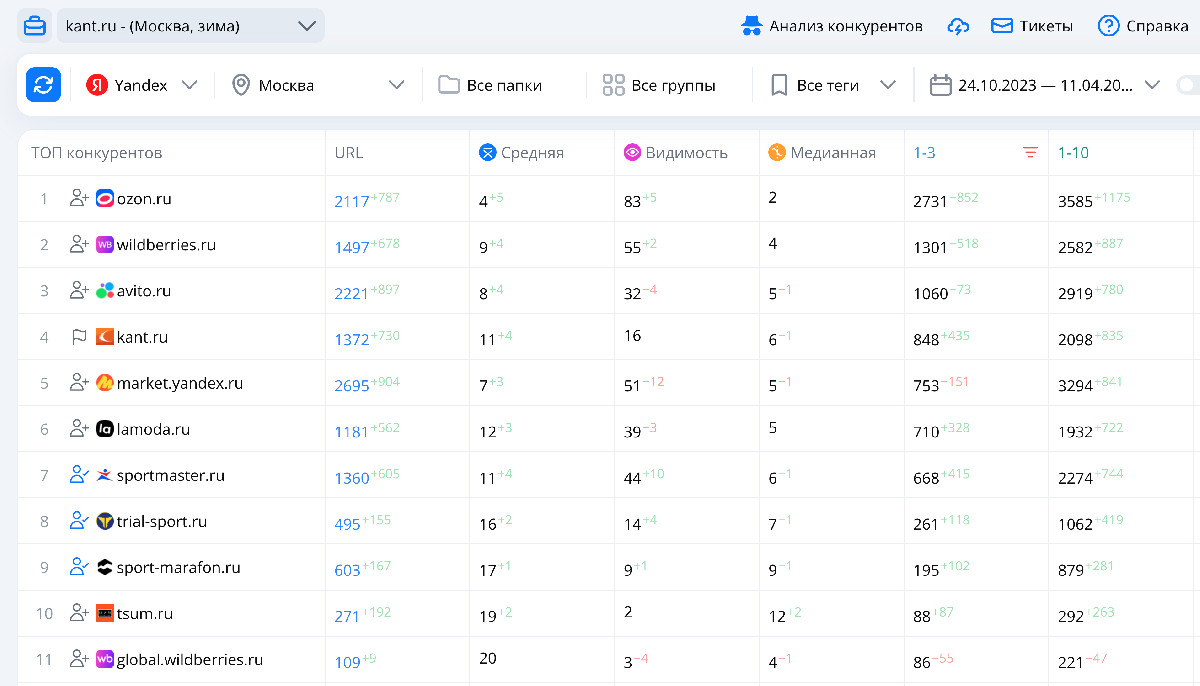Click wildberries.ru domain name in row 2

point(166,244)
